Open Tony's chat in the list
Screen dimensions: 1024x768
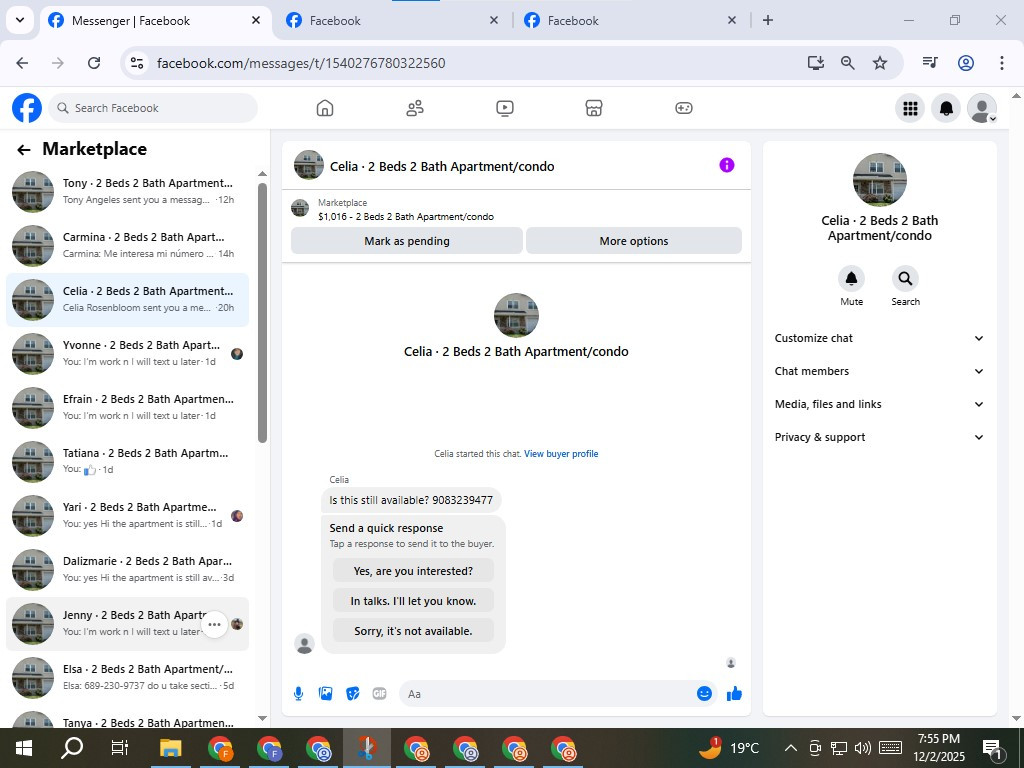coord(127,191)
